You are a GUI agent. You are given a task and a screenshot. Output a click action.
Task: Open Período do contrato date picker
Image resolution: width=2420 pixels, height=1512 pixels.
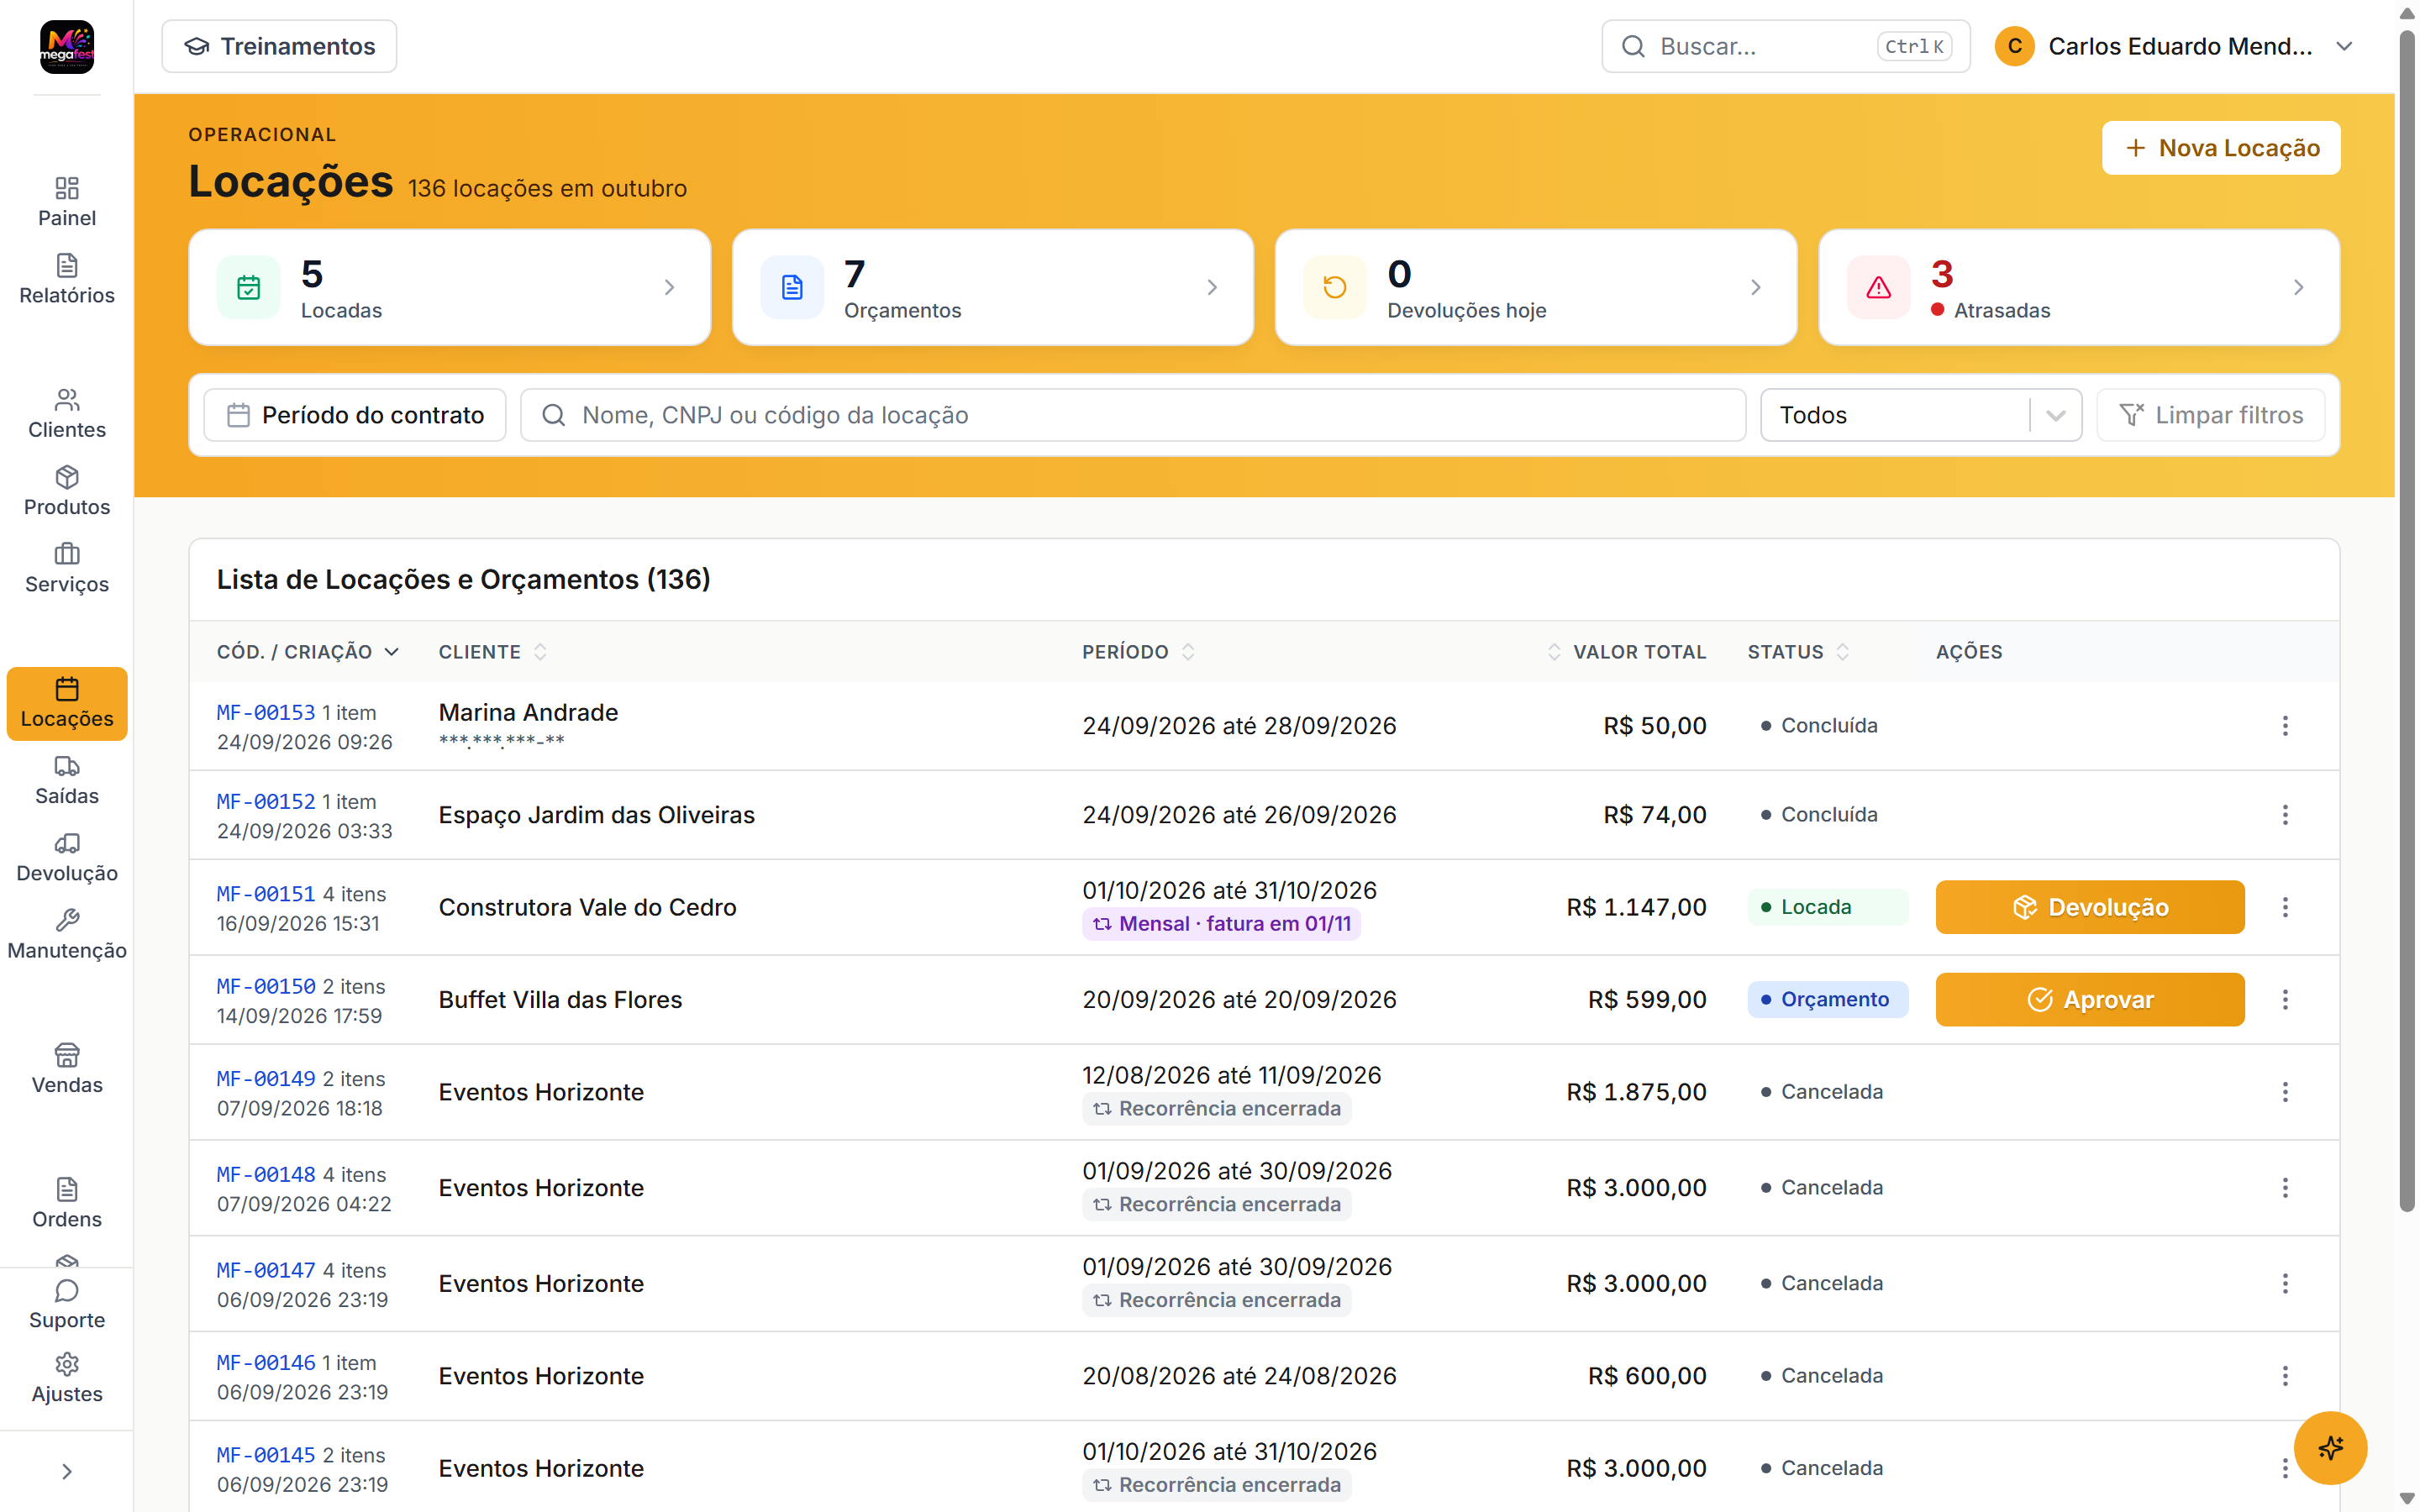pyautogui.click(x=355, y=415)
